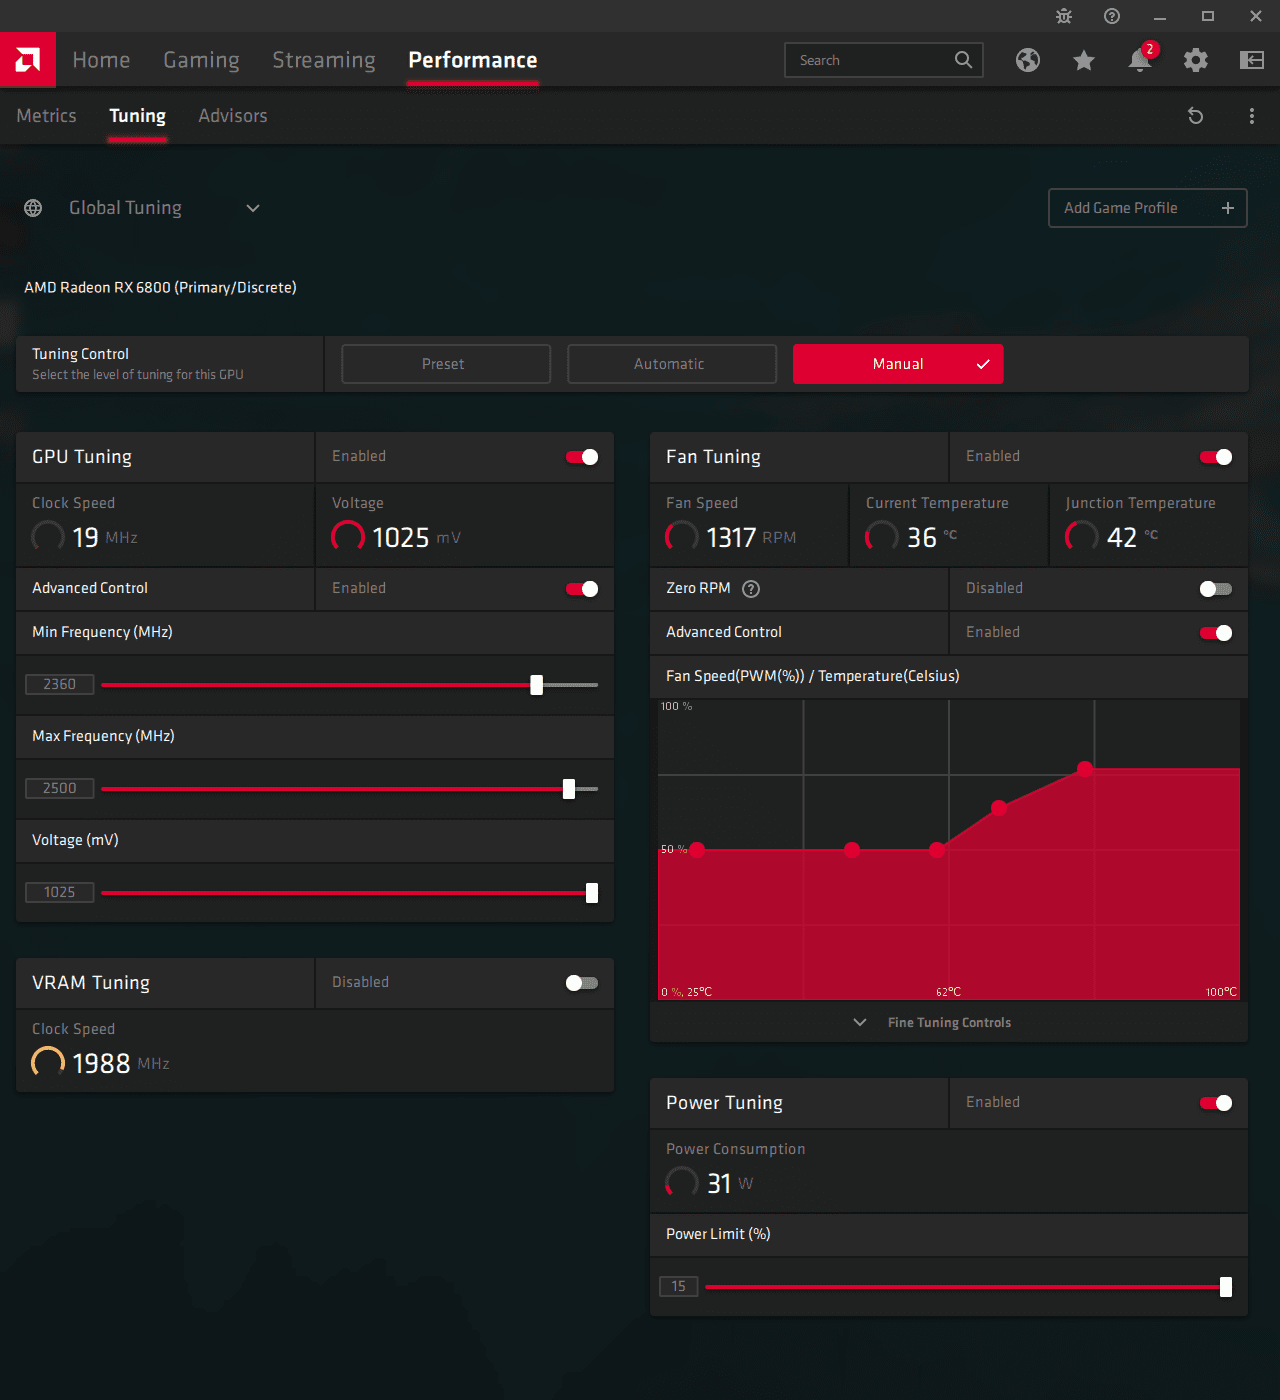Viewport: 1280px width, 1400px height.
Task: Click the GPU Clock Speed gauge
Action: [48, 537]
